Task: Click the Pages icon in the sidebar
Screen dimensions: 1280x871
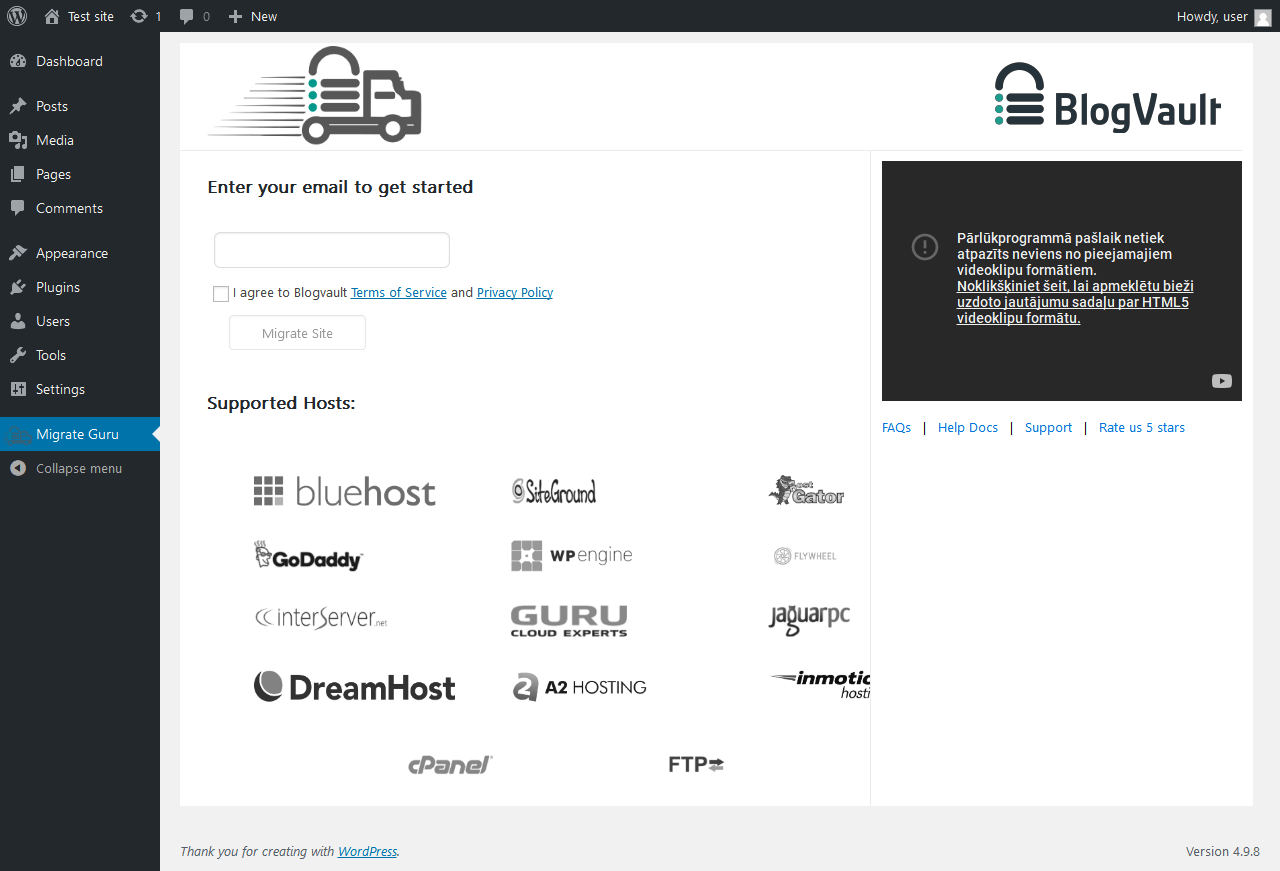Action: [x=18, y=174]
